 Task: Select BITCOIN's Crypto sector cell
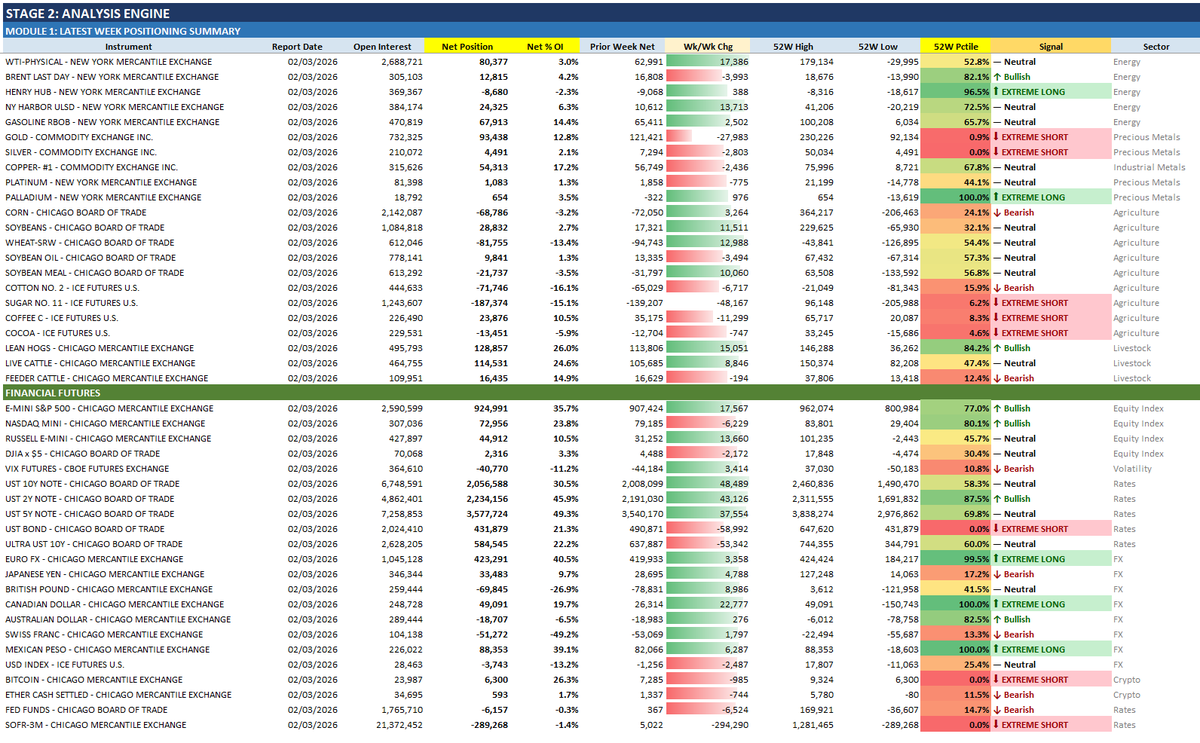tap(1155, 679)
